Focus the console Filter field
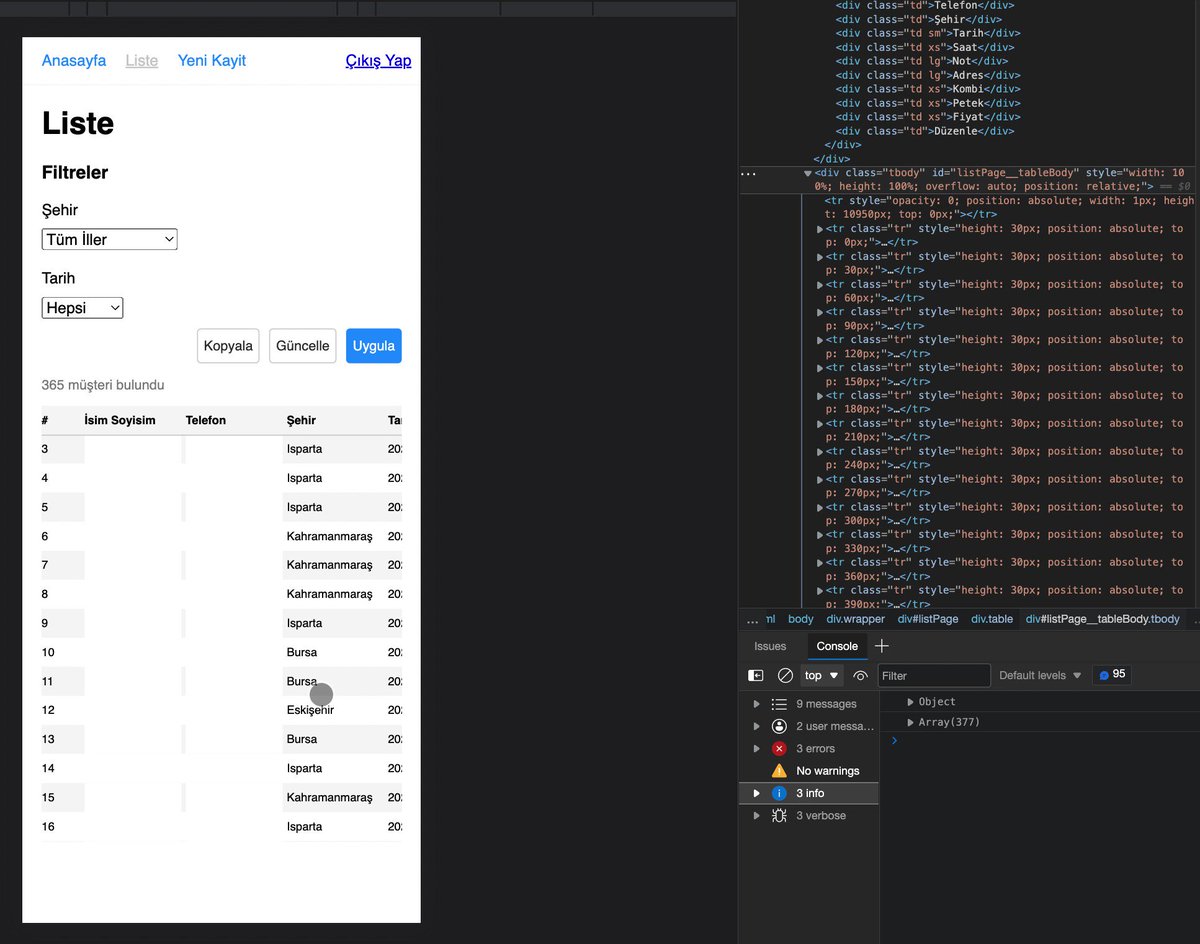 [934, 676]
